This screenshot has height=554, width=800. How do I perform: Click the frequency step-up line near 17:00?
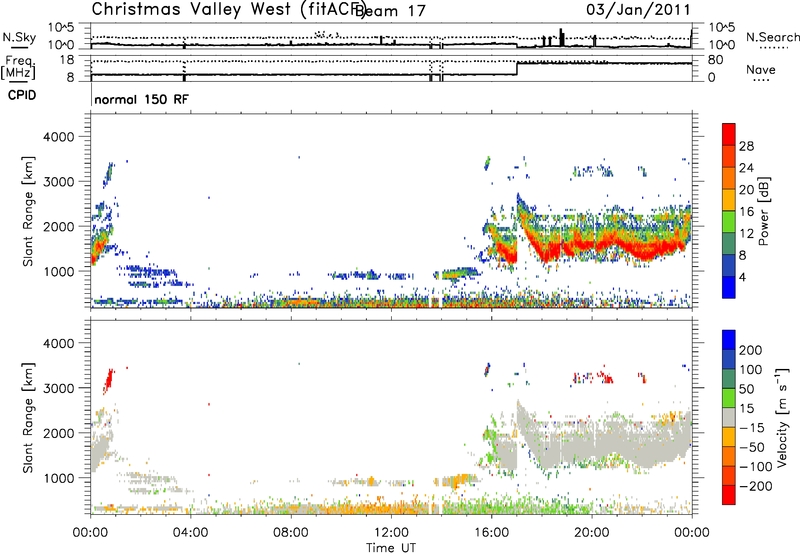(x=517, y=69)
